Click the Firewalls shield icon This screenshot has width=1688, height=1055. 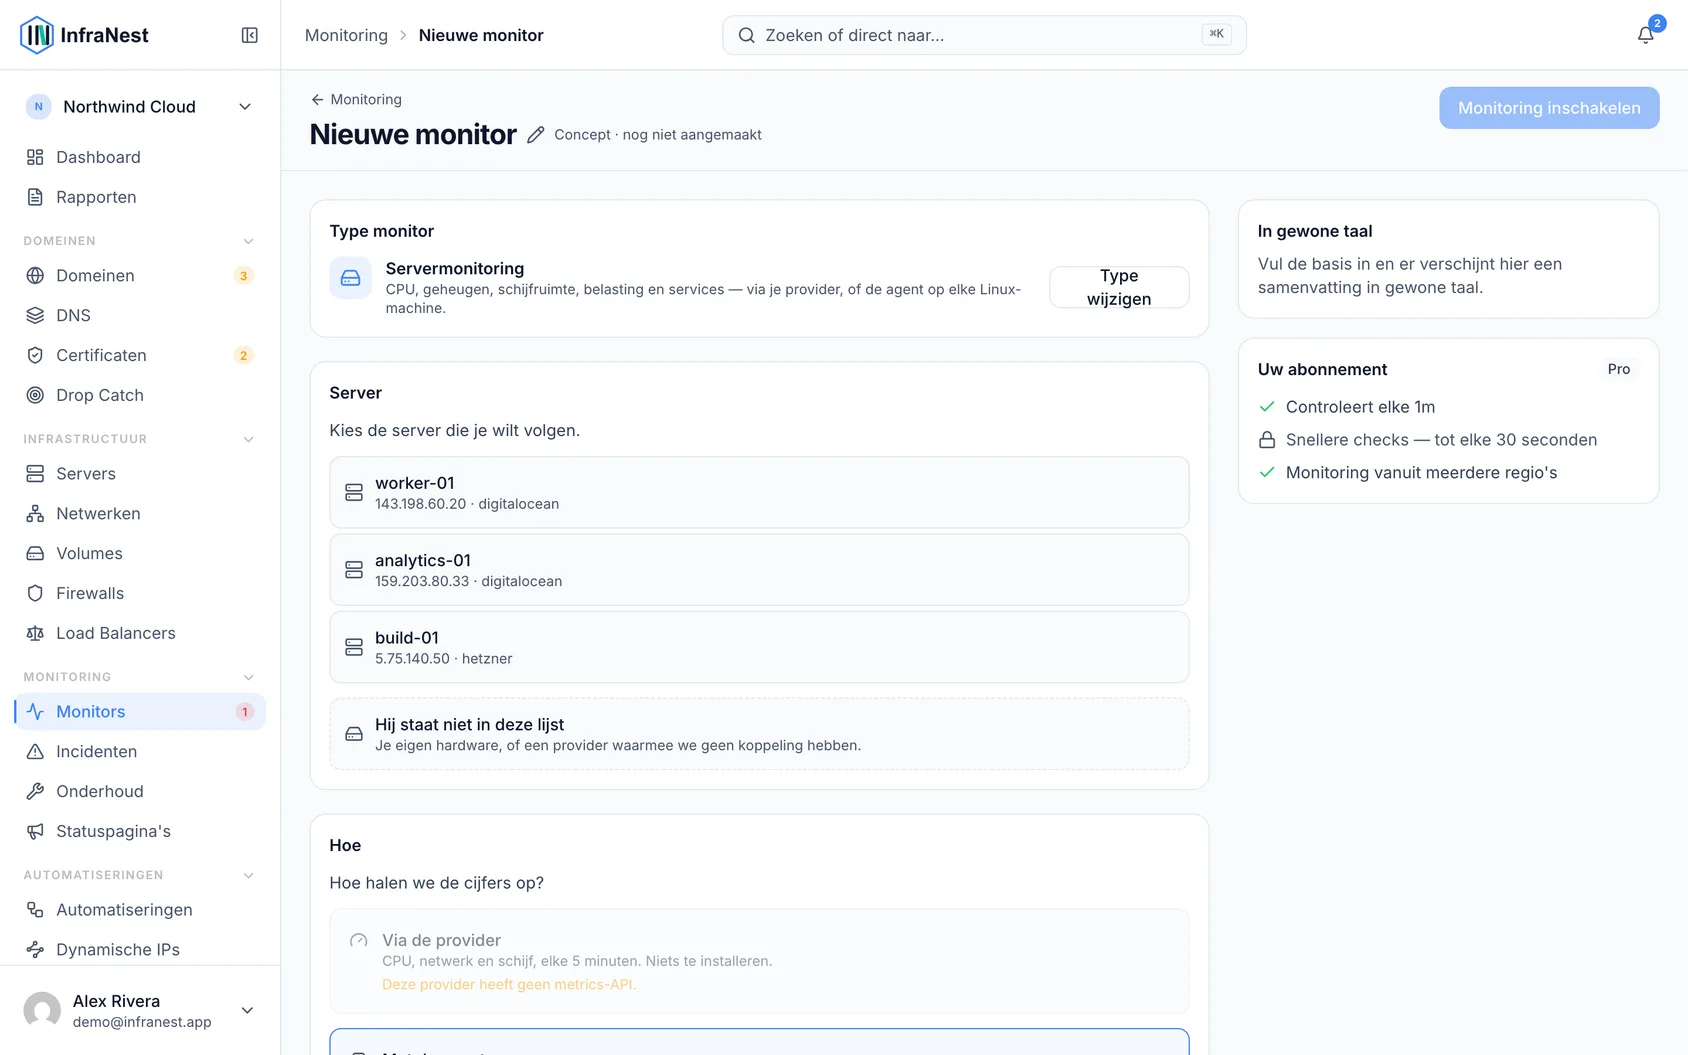(x=35, y=593)
